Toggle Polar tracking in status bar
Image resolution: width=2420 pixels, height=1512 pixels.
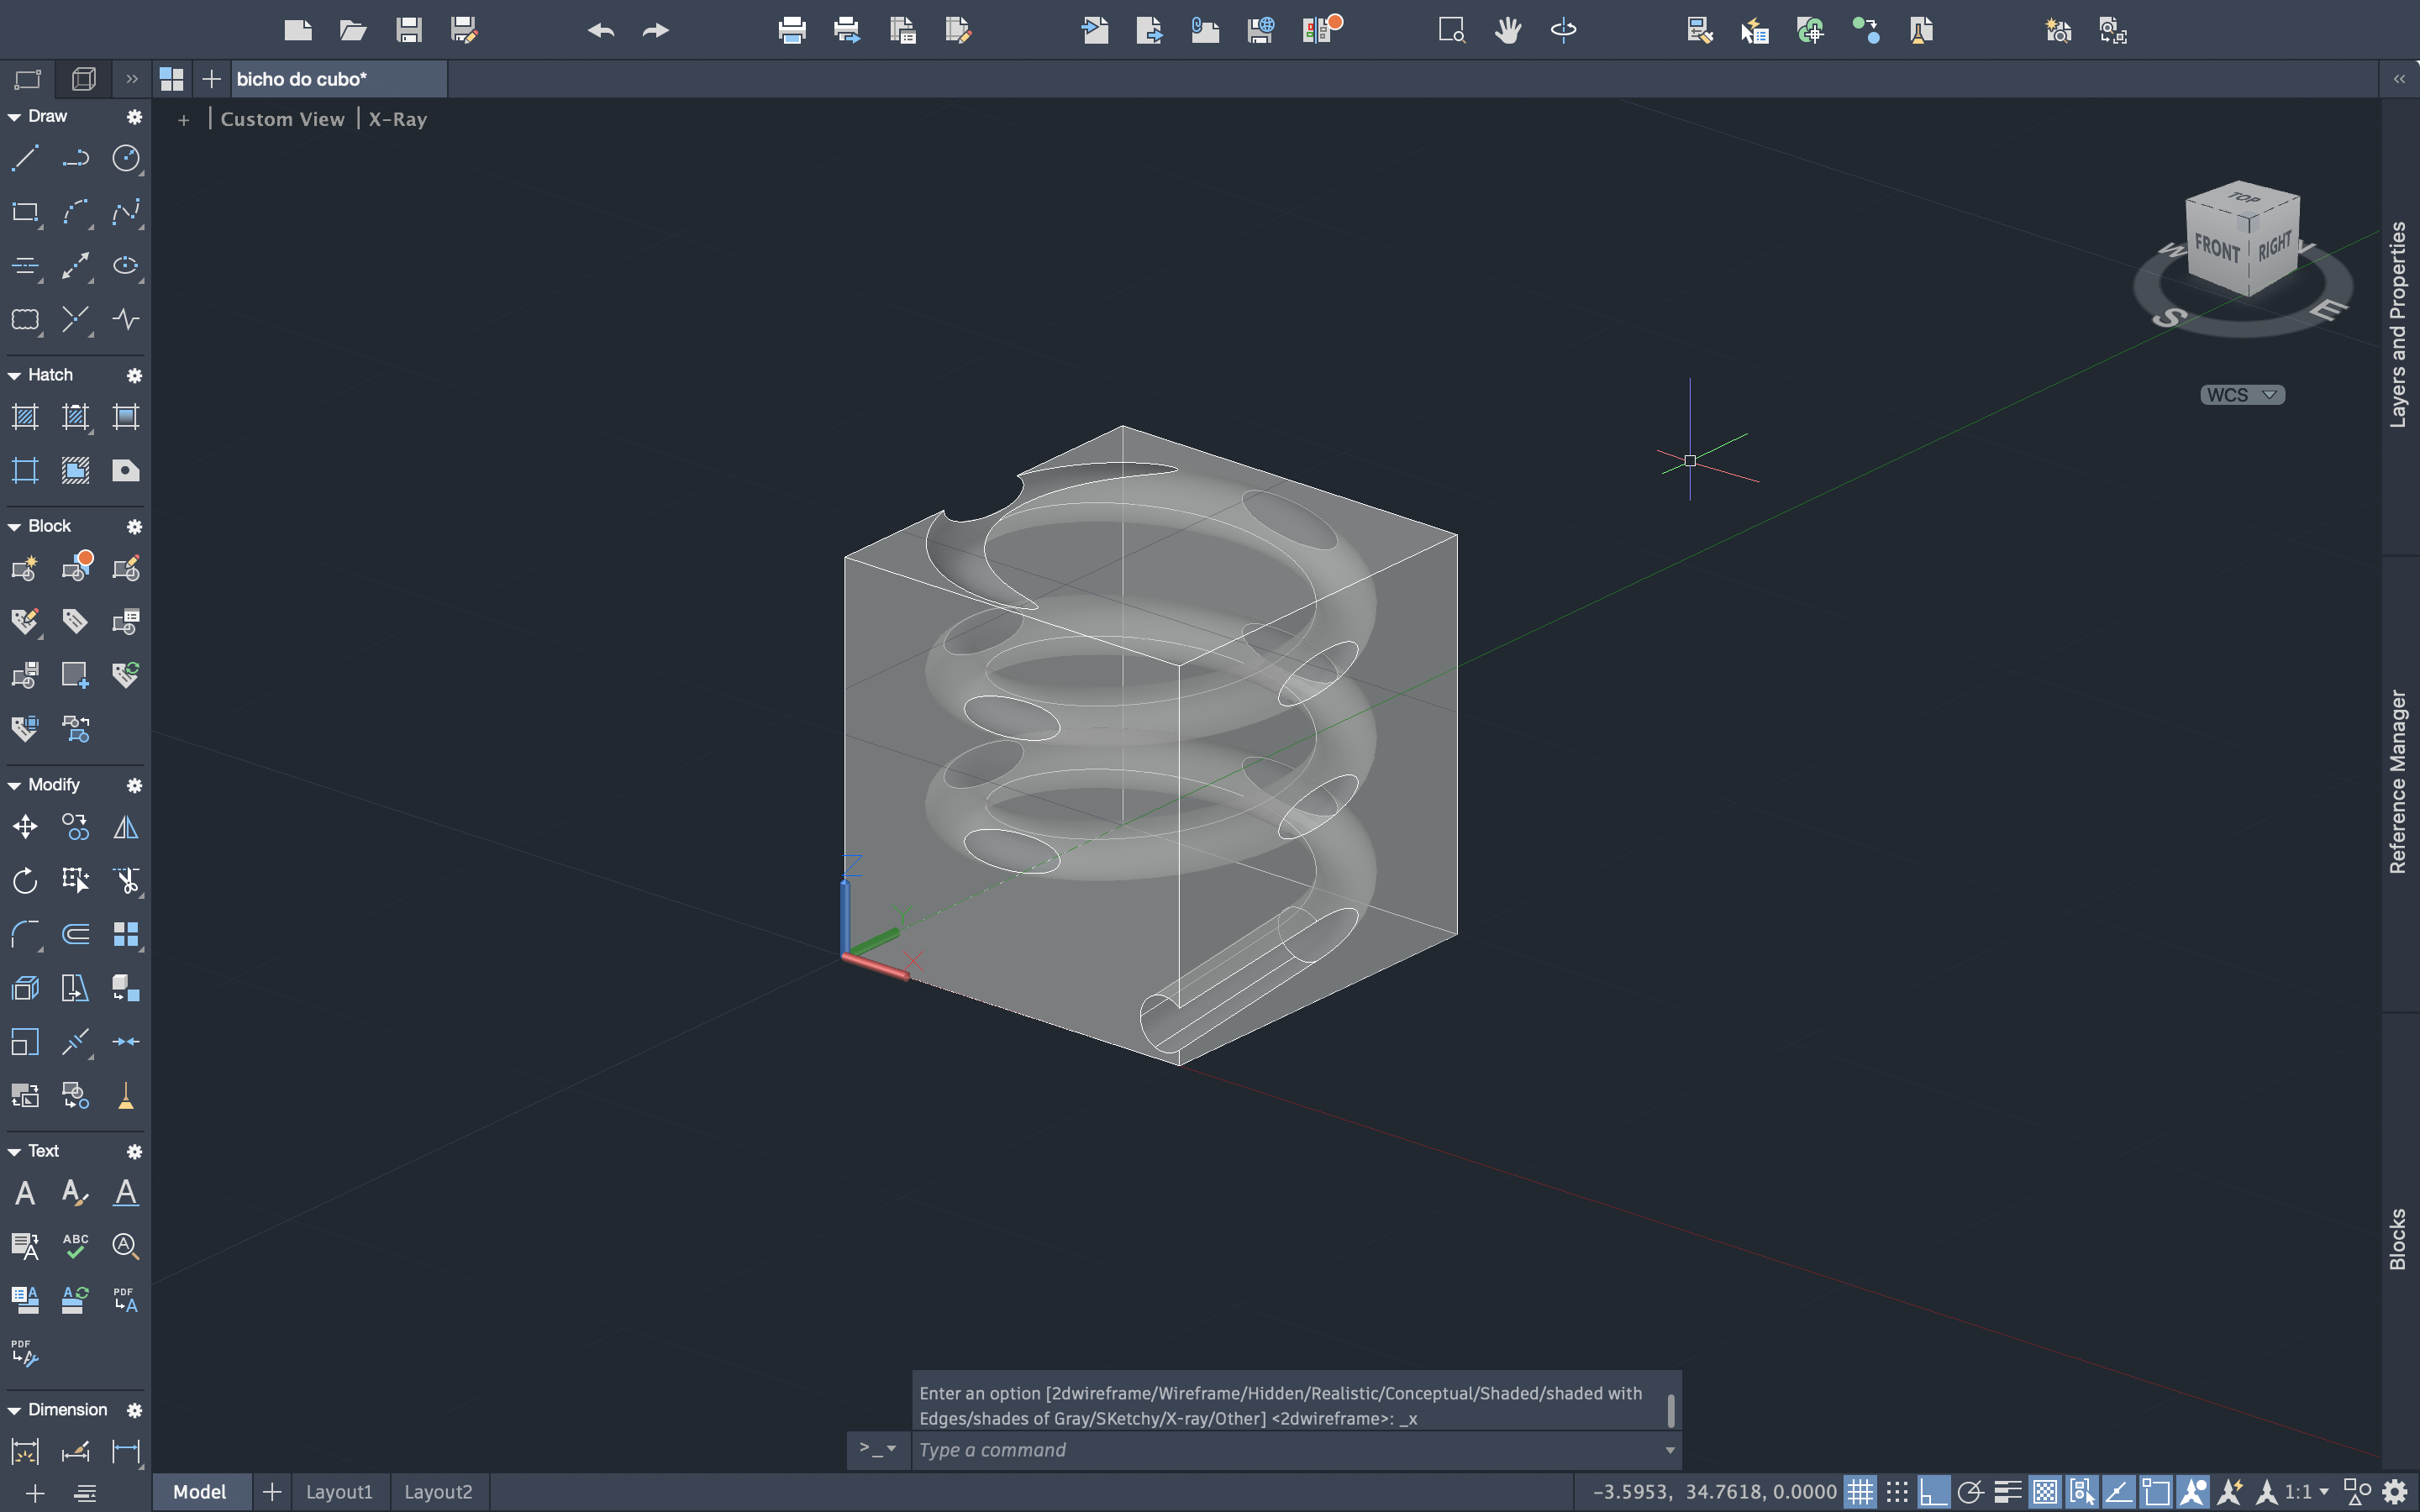(1970, 1492)
